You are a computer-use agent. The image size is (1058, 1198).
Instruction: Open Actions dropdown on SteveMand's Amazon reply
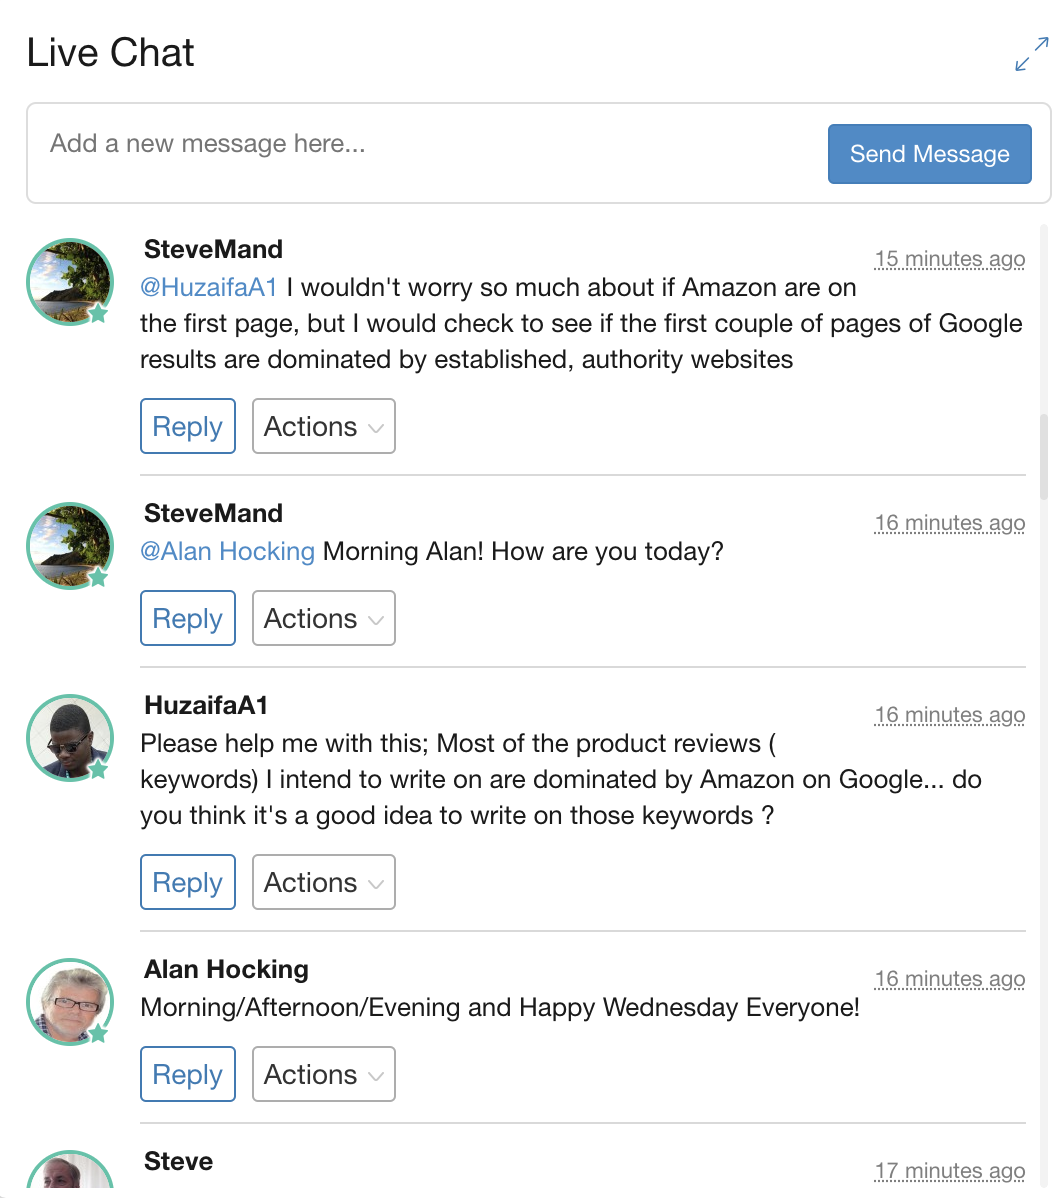click(x=324, y=426)
